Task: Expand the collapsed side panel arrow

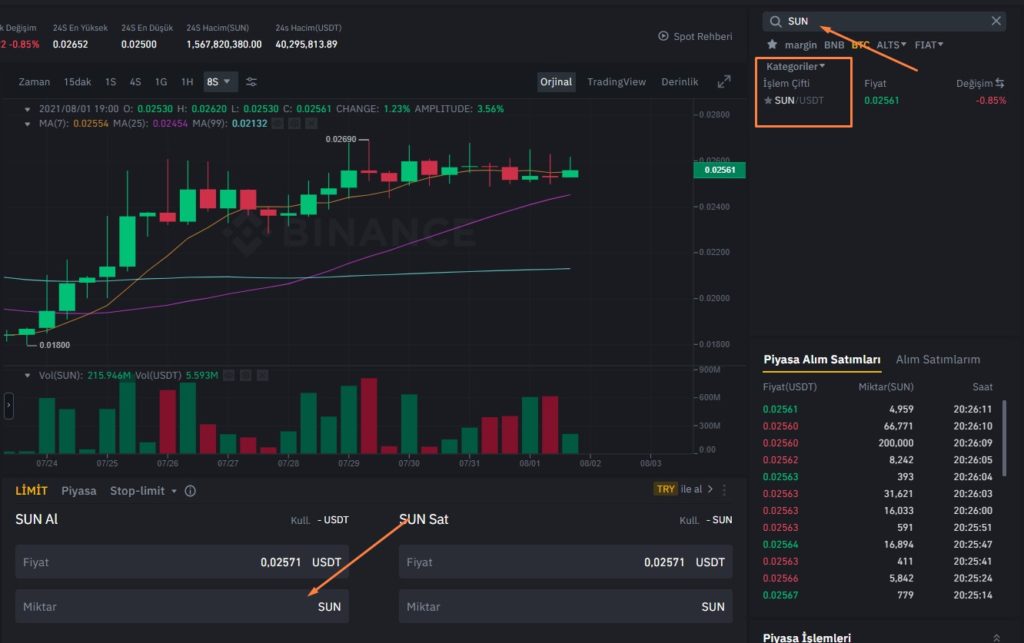Action: (8, 405)
